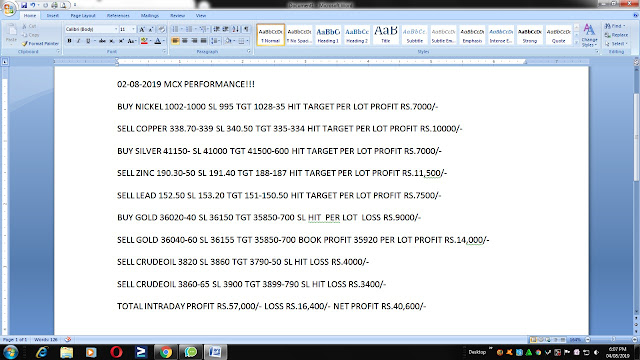The image size is (640, 360).
Task: Increase paragraph indent
Action: click(x=225, y=29)
